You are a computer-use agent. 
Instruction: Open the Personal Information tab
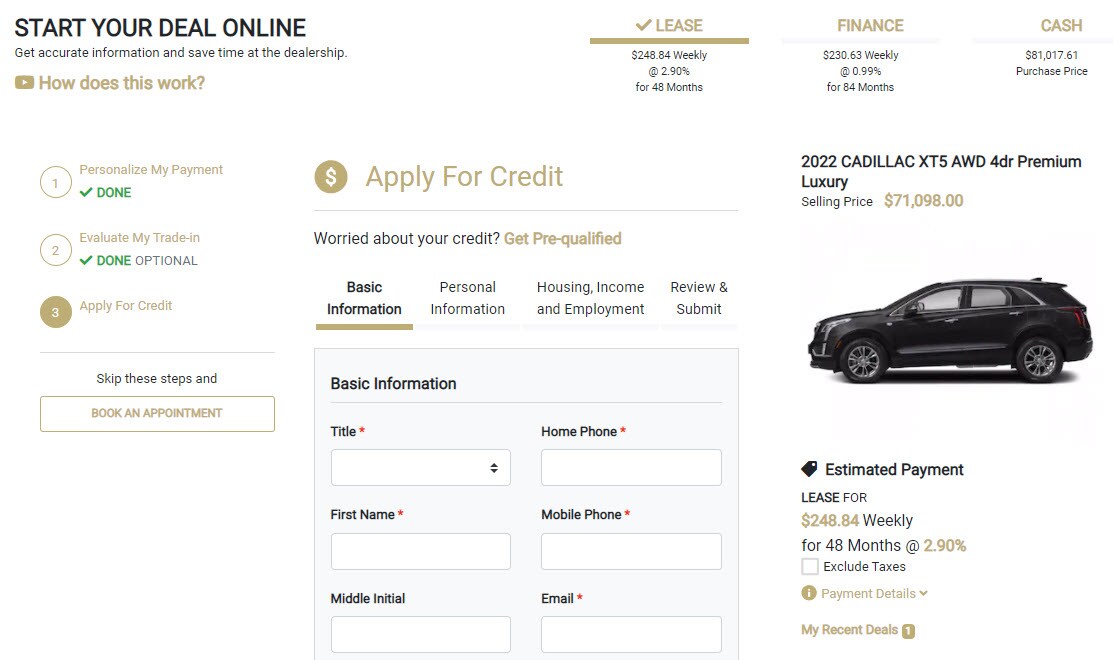[x=467, y=299]
